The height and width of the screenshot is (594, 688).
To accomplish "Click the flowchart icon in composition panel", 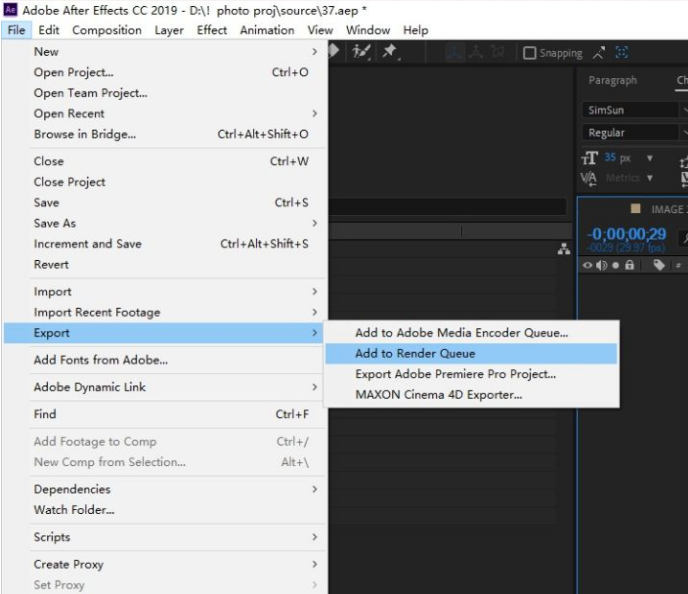I will pyautogui.click(x=564, y=249).
